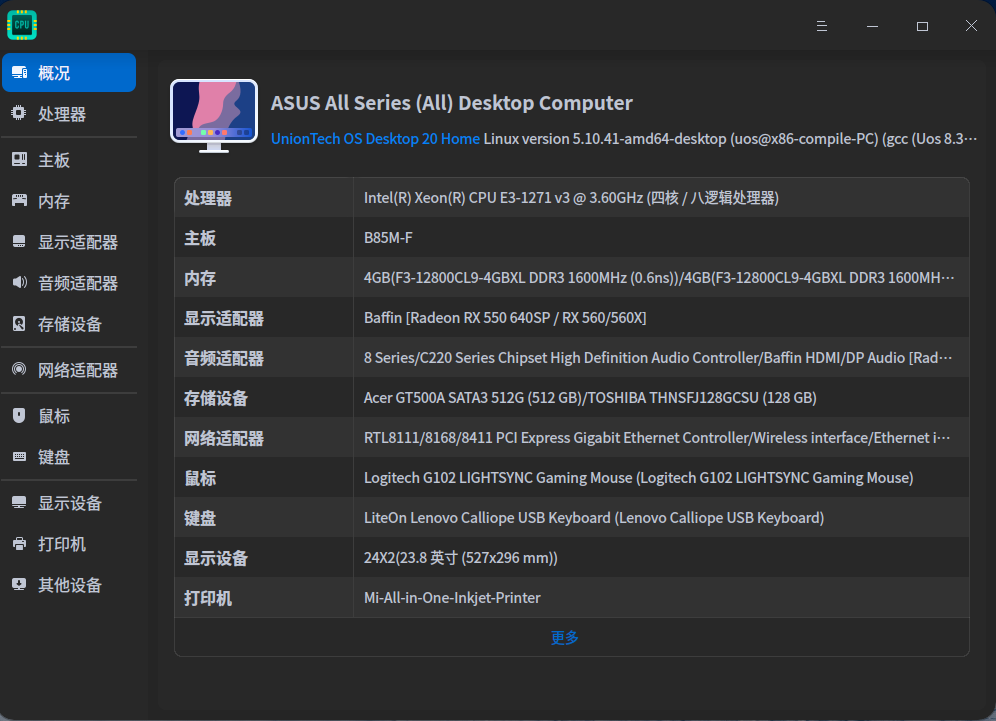The width and height of the screenshot is (996, 721).
Task: Click the 显示设备 monitor sidebar icon
Action: 19,502
